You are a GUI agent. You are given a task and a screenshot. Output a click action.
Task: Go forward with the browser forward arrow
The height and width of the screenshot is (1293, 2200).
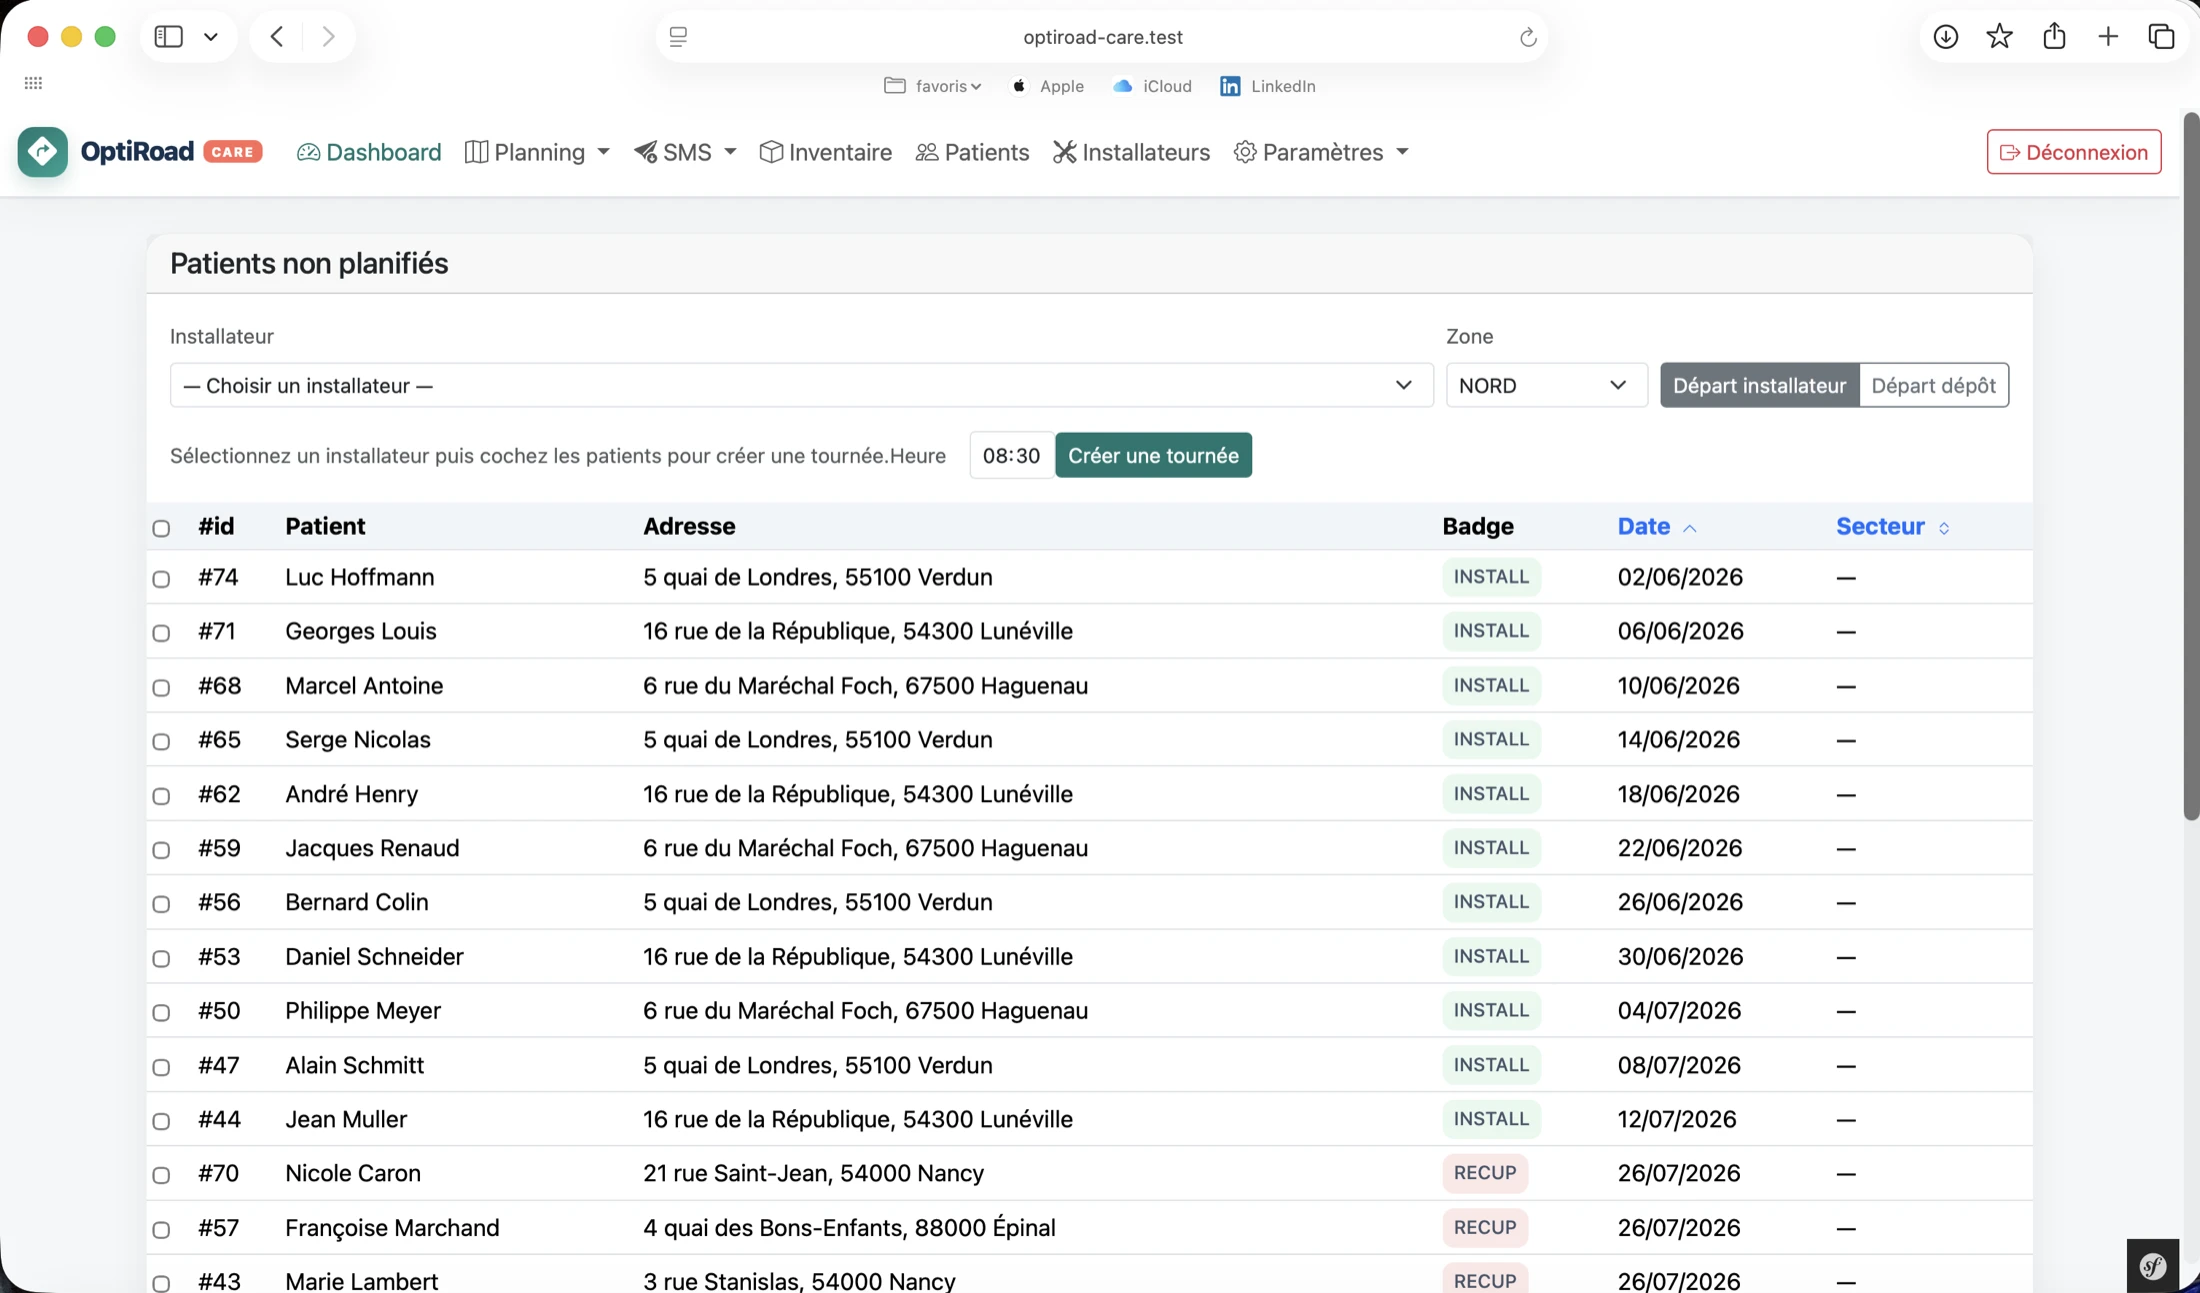coord(328,37)
